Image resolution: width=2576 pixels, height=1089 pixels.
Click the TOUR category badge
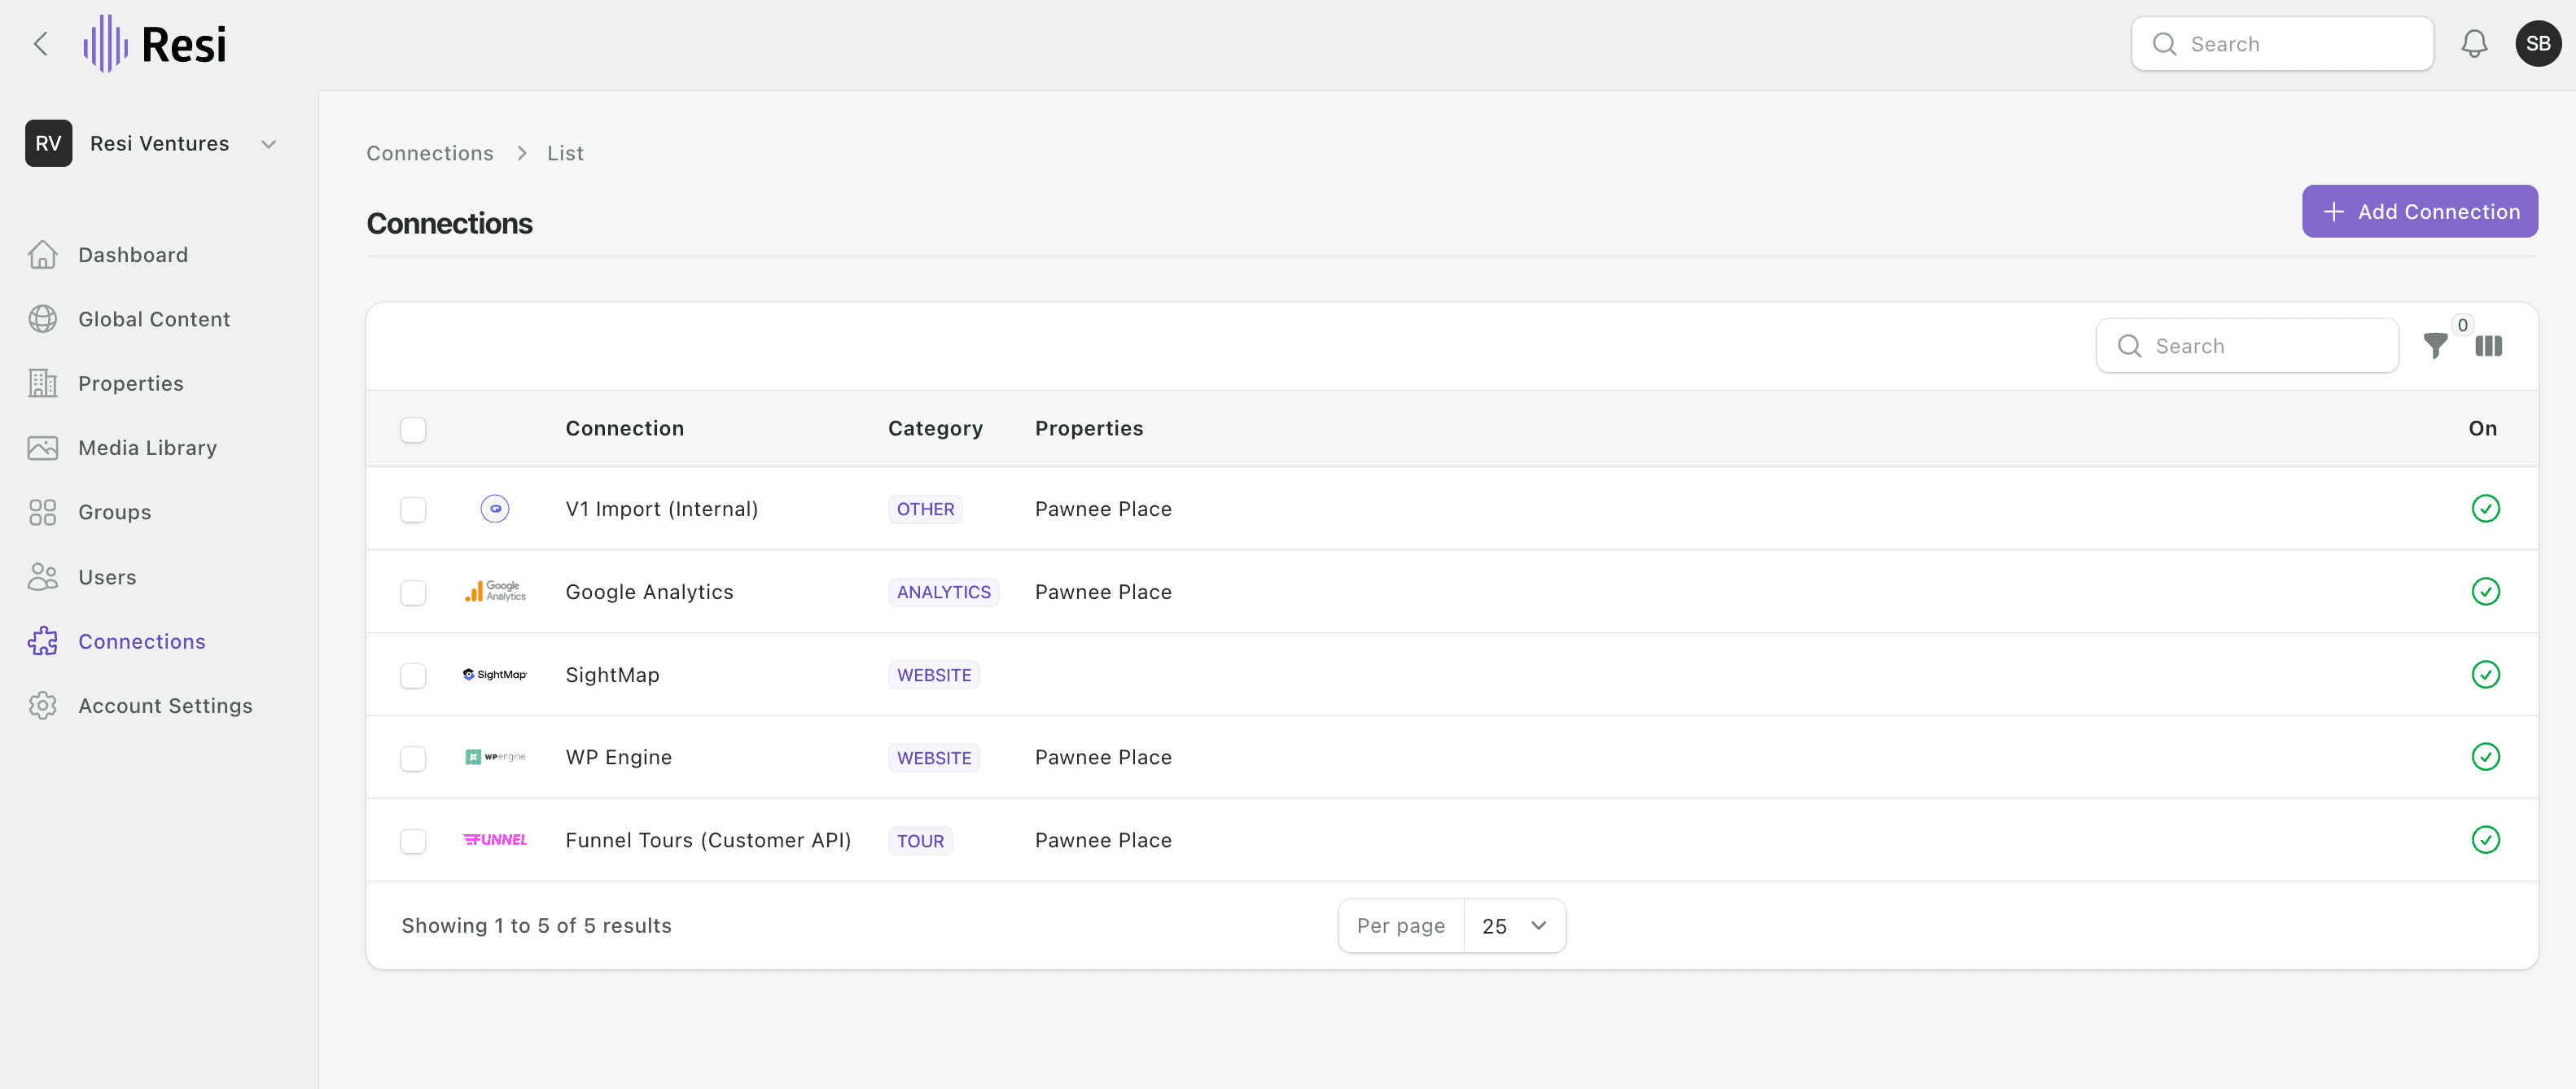tap(920, 842)
